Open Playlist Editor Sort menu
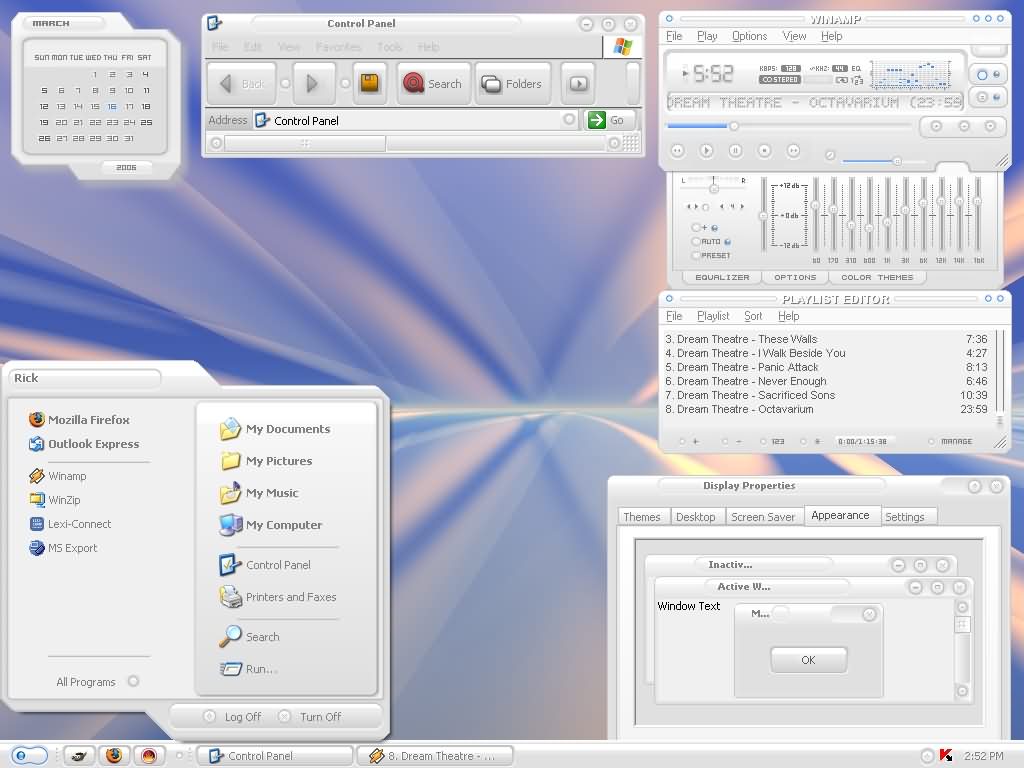 [x=753, y=316]
